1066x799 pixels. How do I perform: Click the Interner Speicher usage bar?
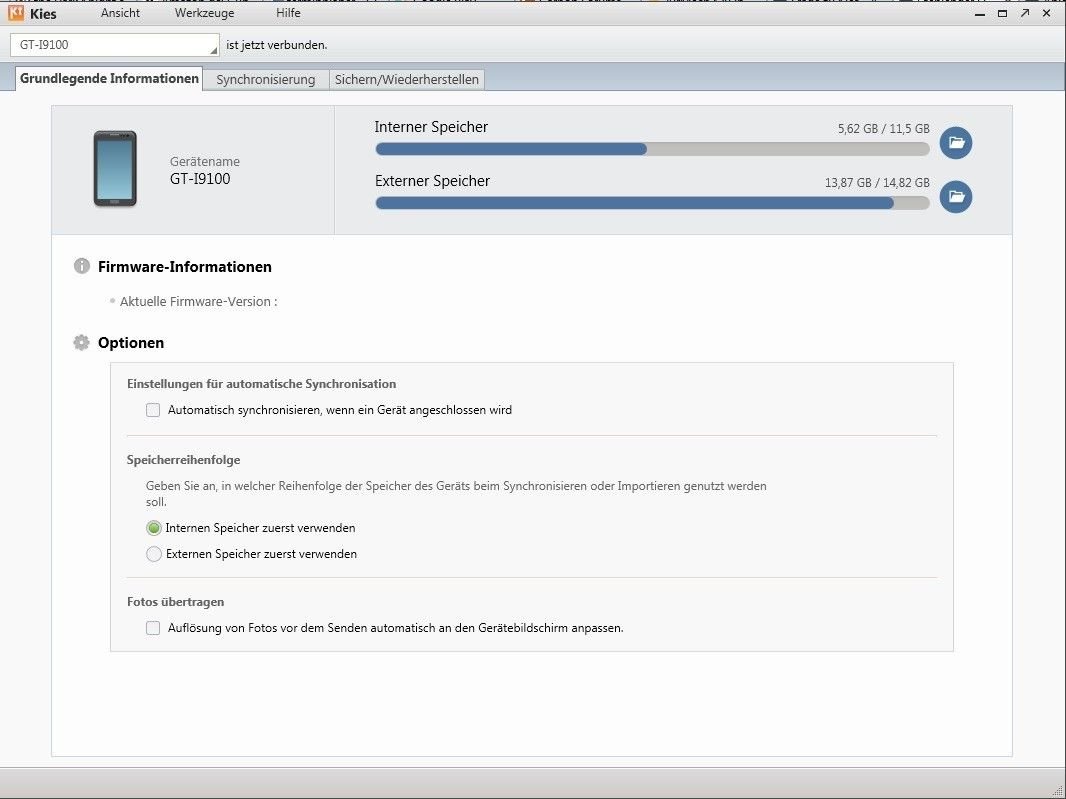[x=652, y=149]
